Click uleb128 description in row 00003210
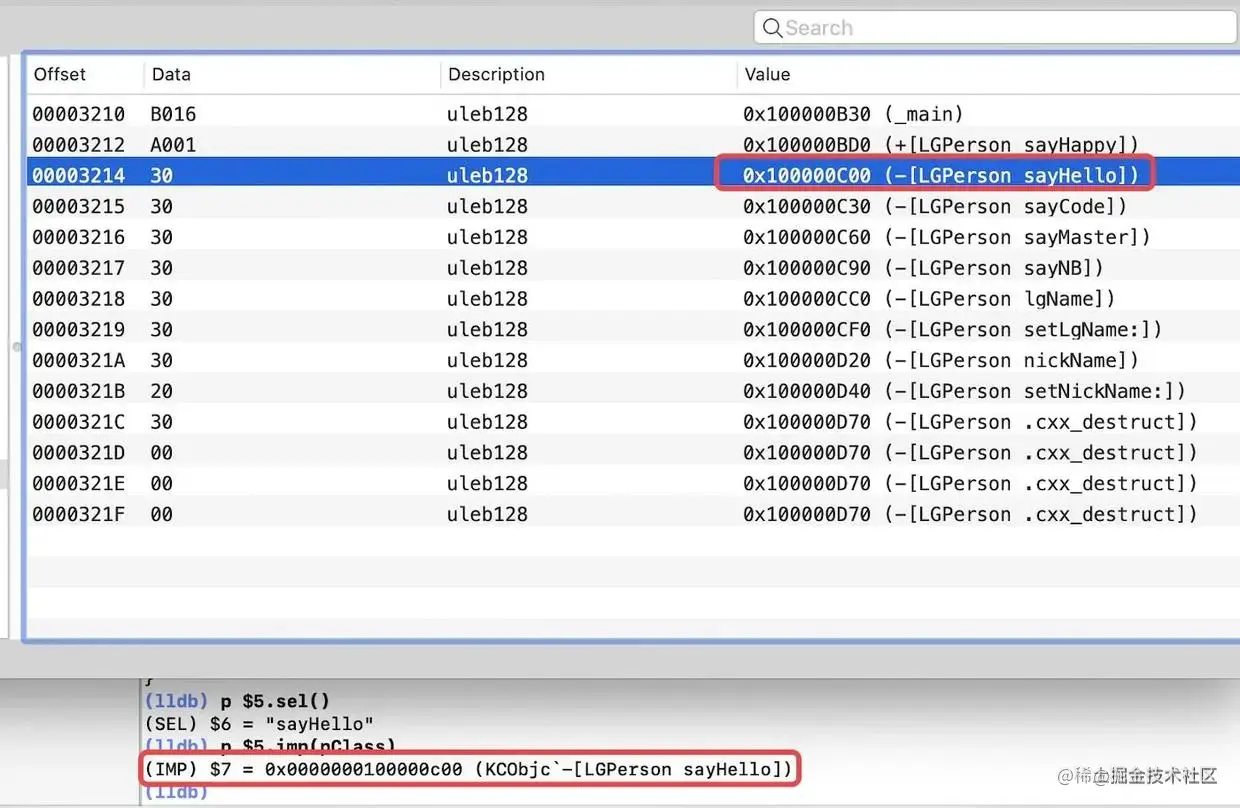This screenshot has width=1240, height=808. (487, 114)
